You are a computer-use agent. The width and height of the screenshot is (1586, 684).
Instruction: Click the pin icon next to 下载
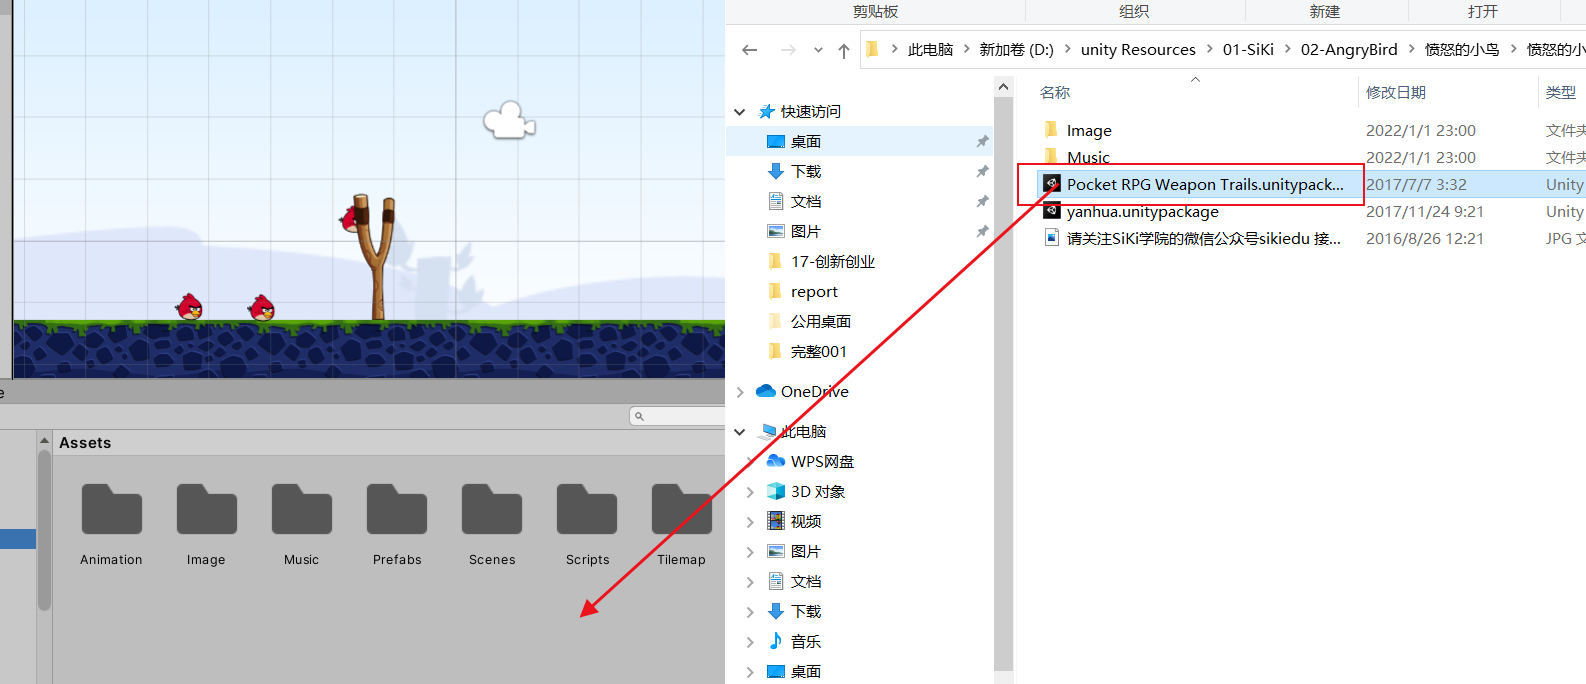(982, 172)
